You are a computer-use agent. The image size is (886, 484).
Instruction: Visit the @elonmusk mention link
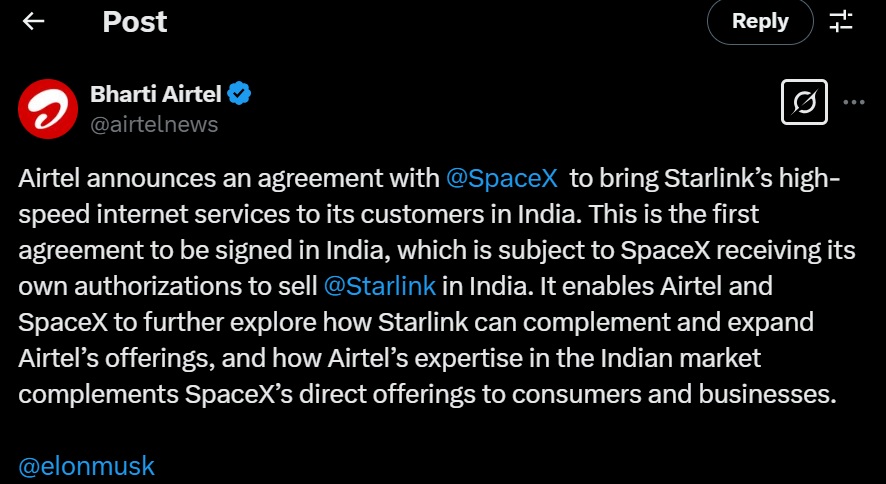click(x=87, y=466)
